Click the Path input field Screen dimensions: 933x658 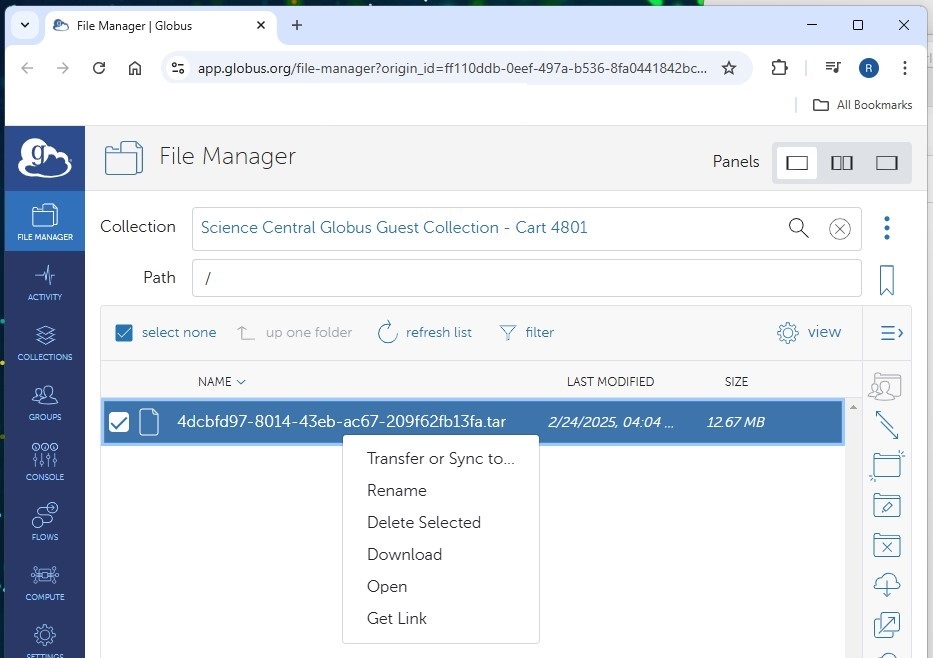tap(527, 278)
